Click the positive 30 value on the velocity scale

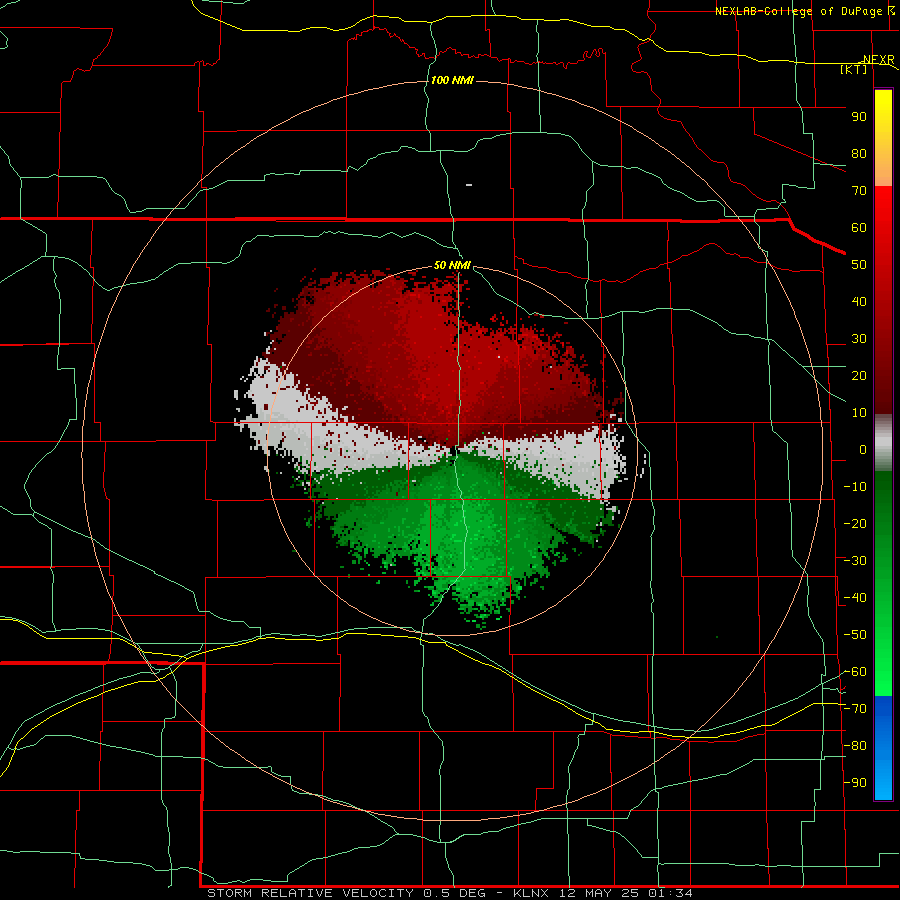pos(859,339)
